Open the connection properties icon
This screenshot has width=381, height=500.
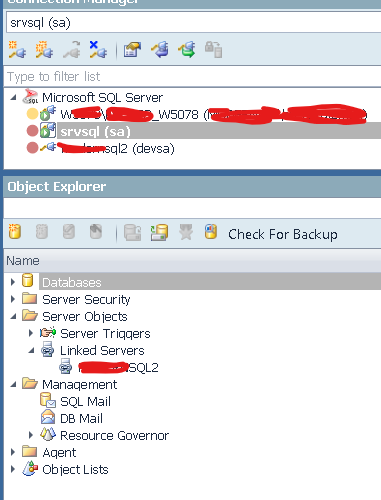tap(132, 50)
